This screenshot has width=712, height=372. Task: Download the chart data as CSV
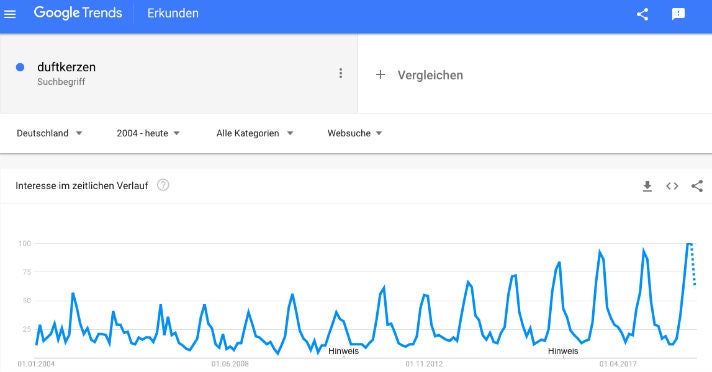647,186
